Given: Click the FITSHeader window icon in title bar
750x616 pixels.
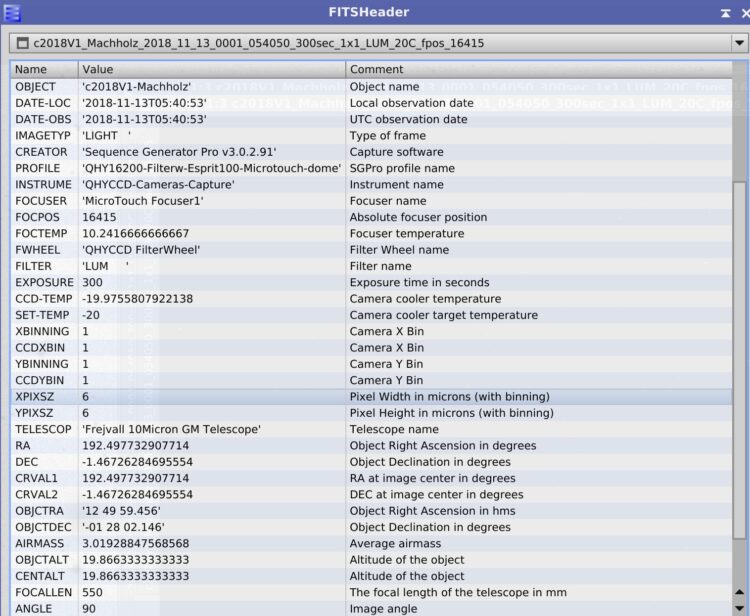Looking at the screenshot, I should (x=12, y=12).
